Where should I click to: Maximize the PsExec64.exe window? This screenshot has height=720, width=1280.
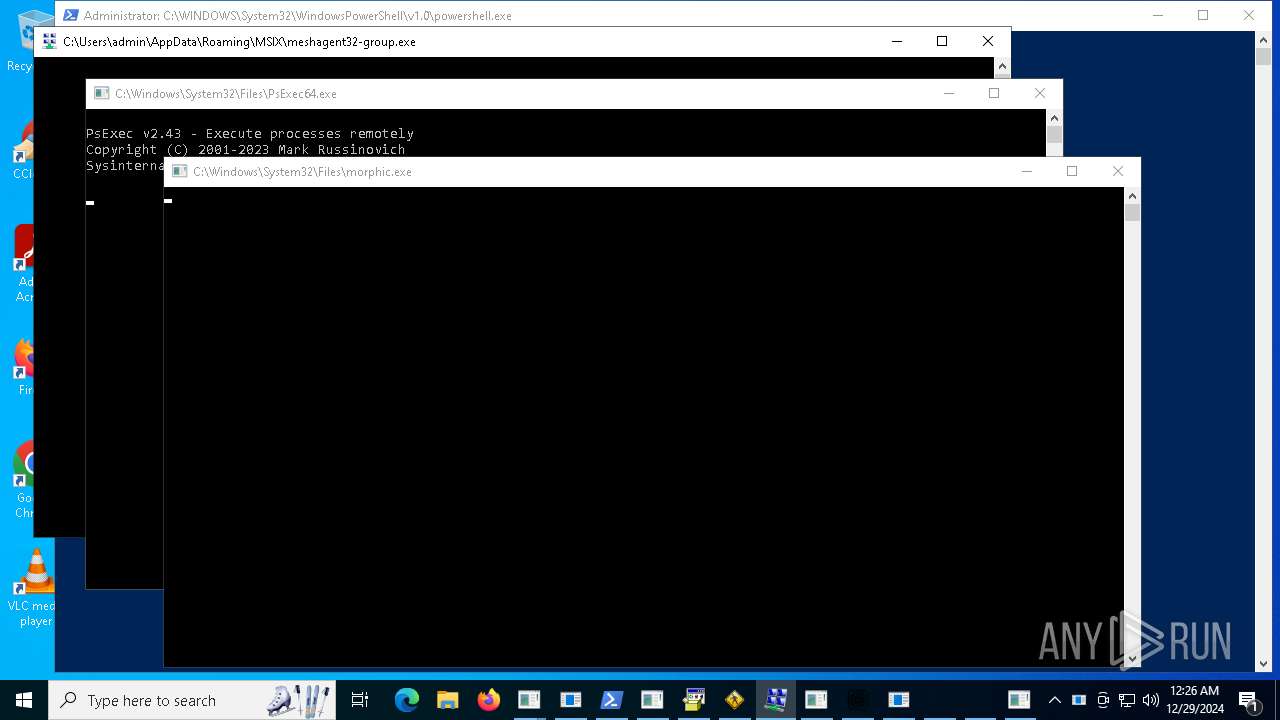994,94
